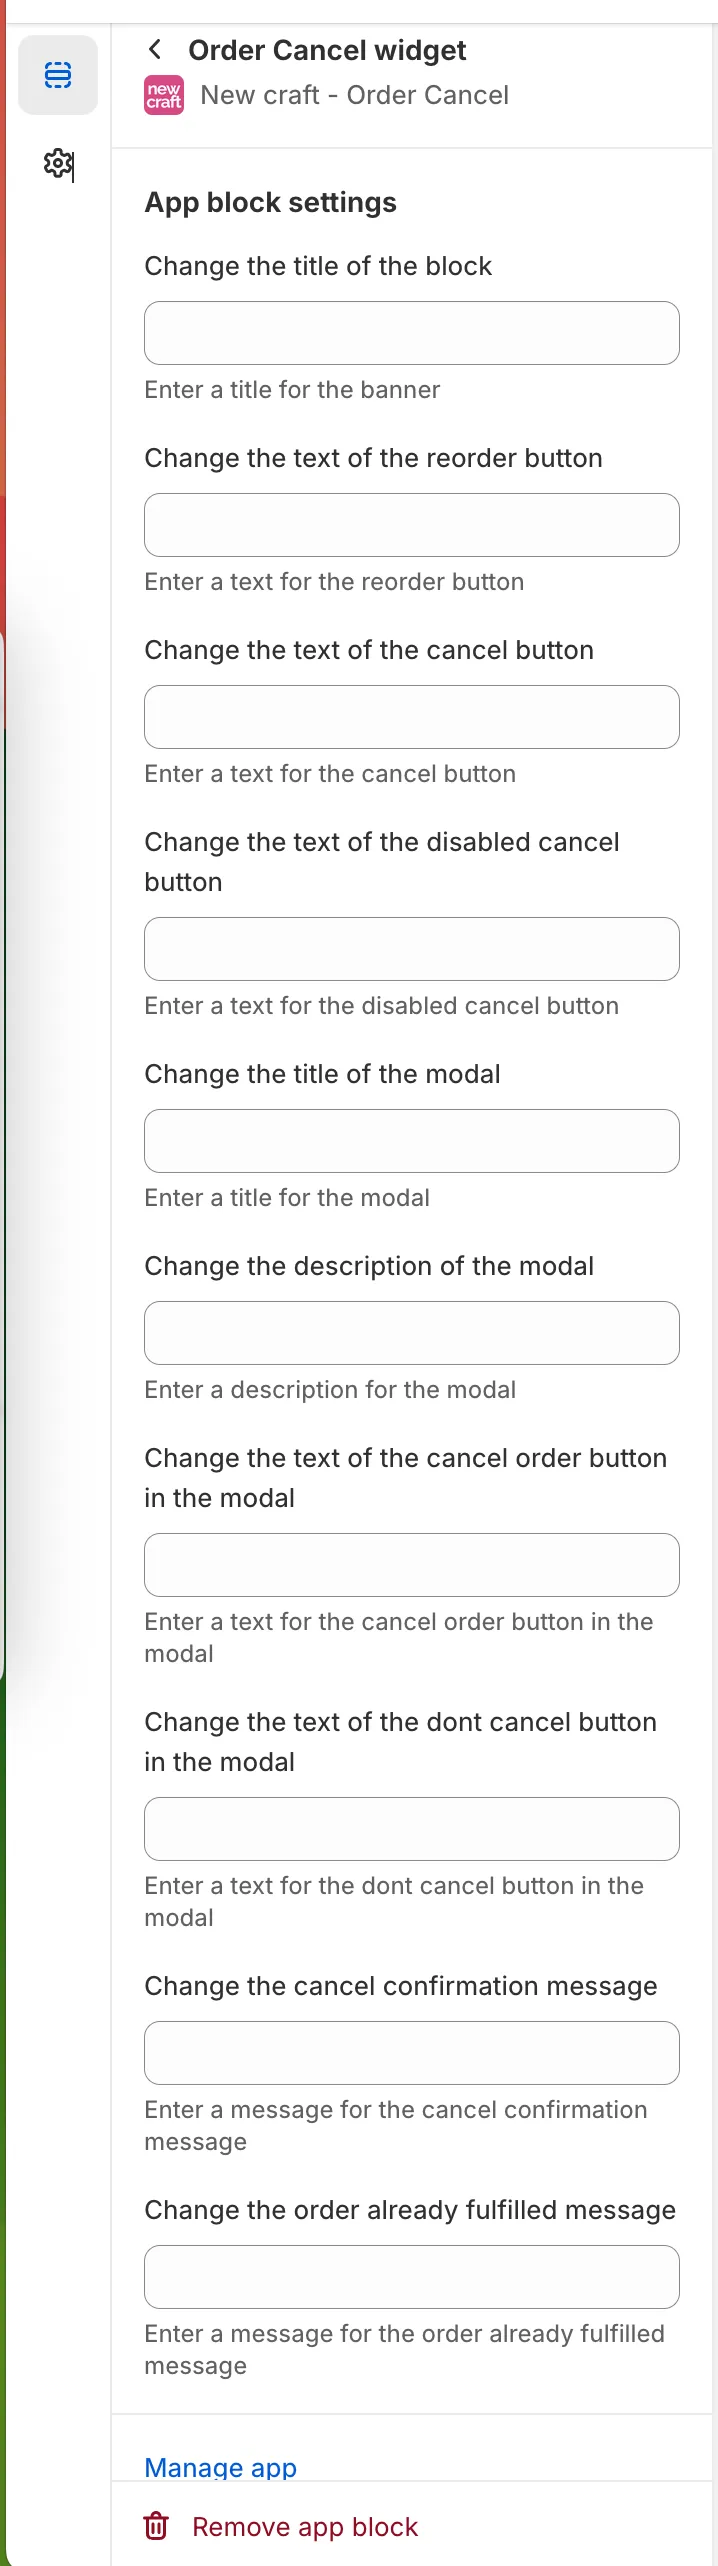Click the back arrow chevron
This screenshot has width=718, height=2566.
pos(156,48)
